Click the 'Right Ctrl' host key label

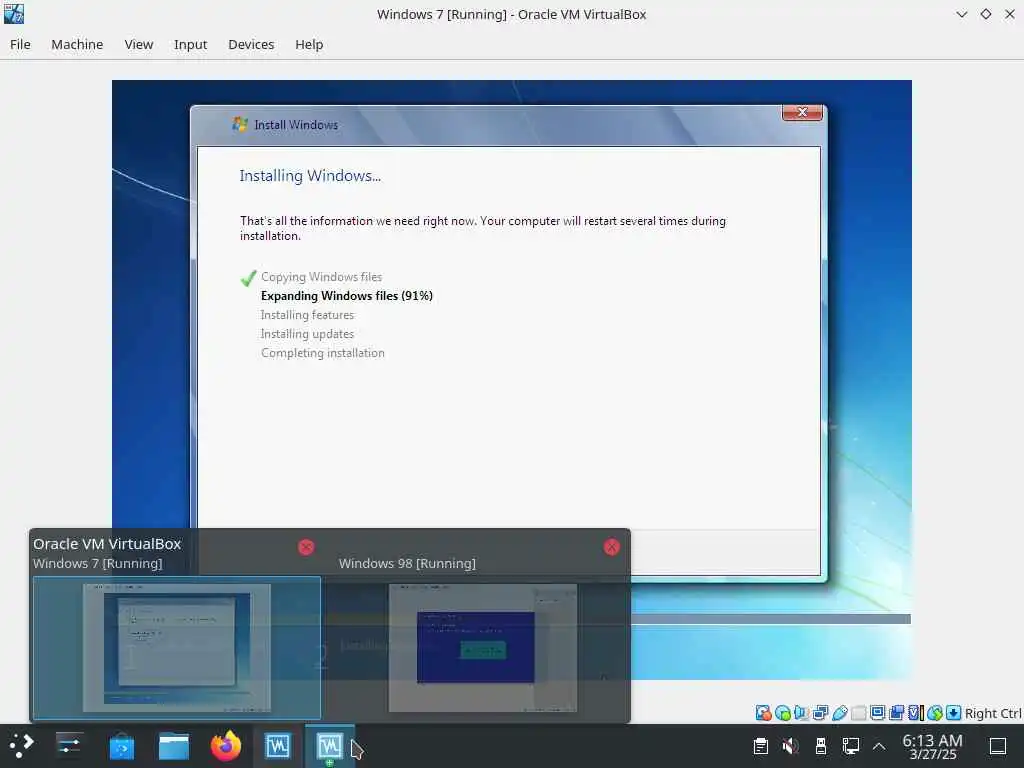993,713
